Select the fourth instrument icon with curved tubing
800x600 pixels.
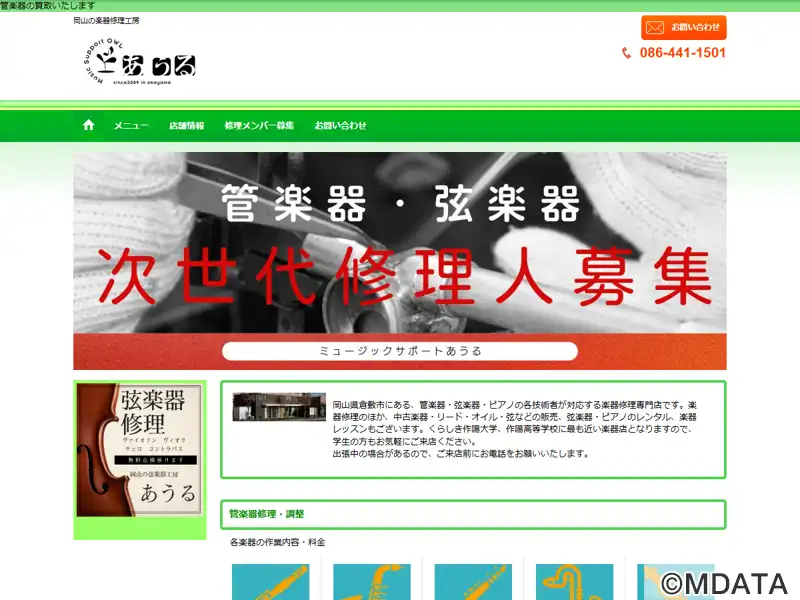pyautogui.click(x=574, y=582)
